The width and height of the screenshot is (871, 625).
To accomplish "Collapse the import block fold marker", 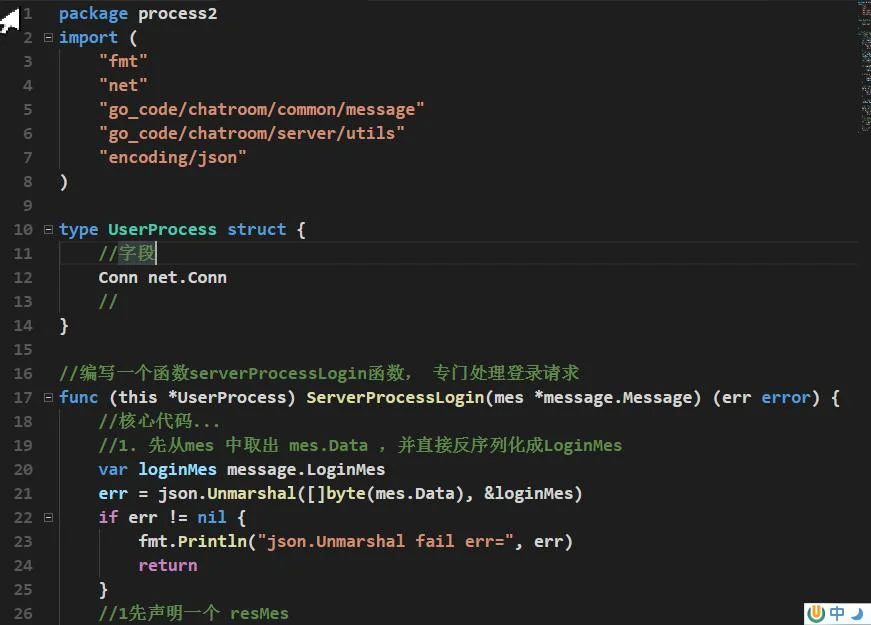I will tap(48, 37).
